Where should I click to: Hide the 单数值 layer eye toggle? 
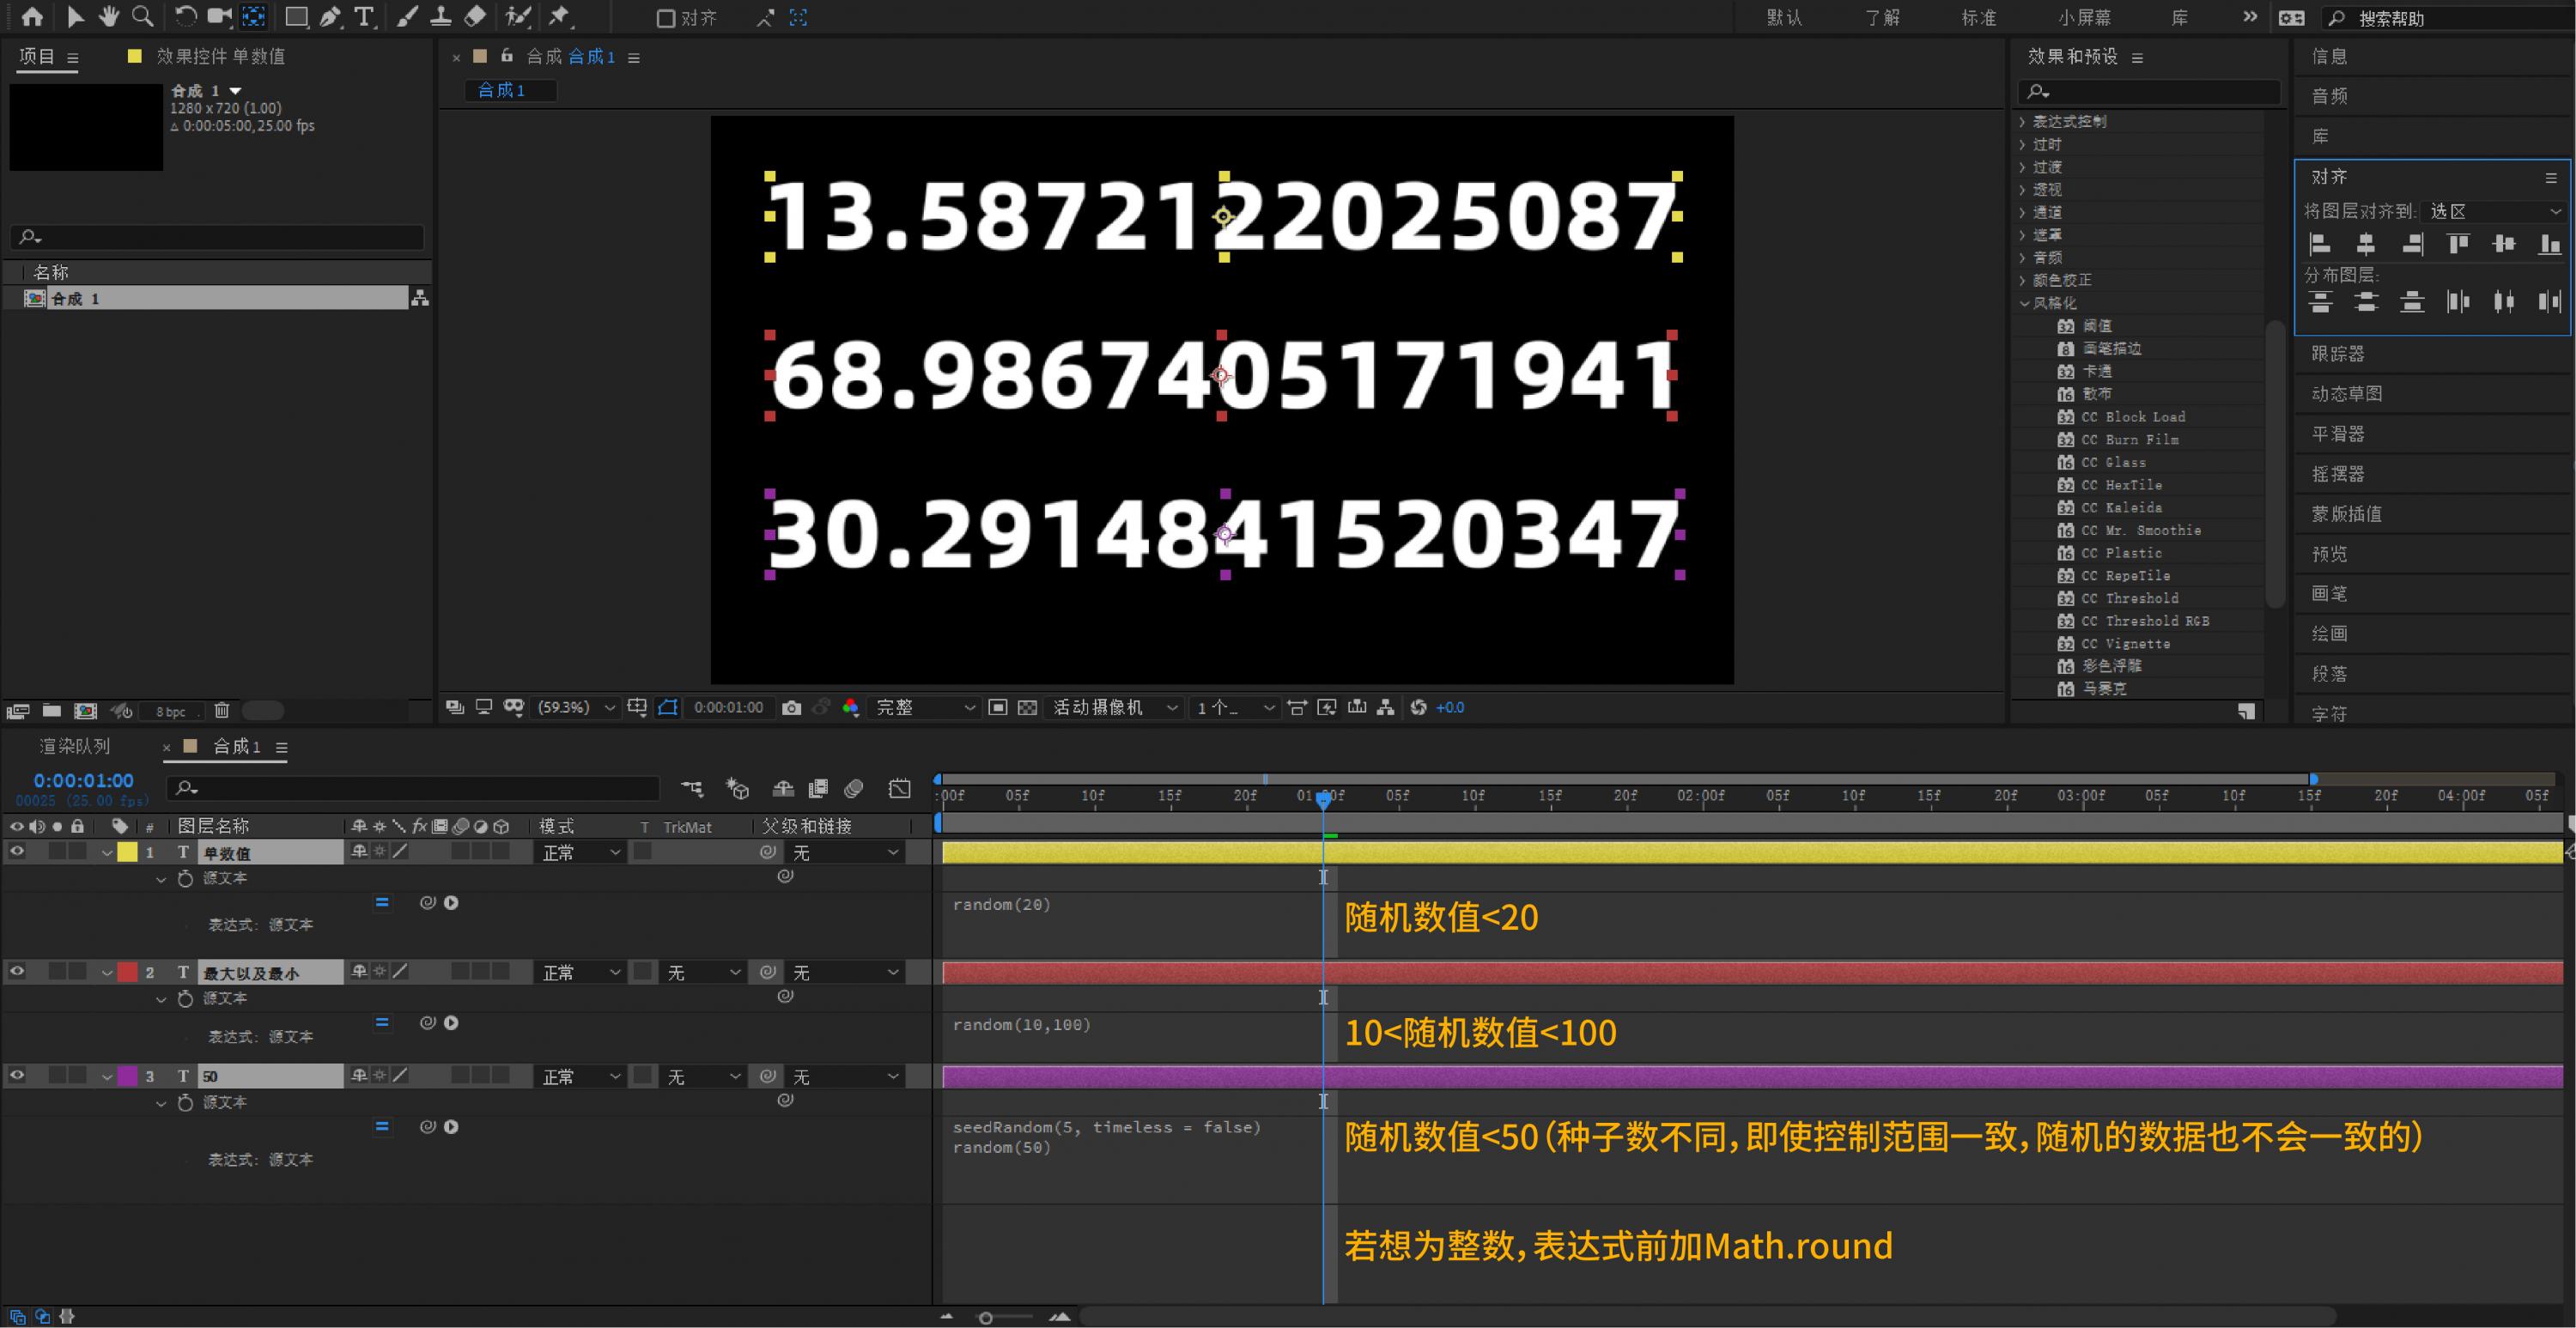pos(17,852)
